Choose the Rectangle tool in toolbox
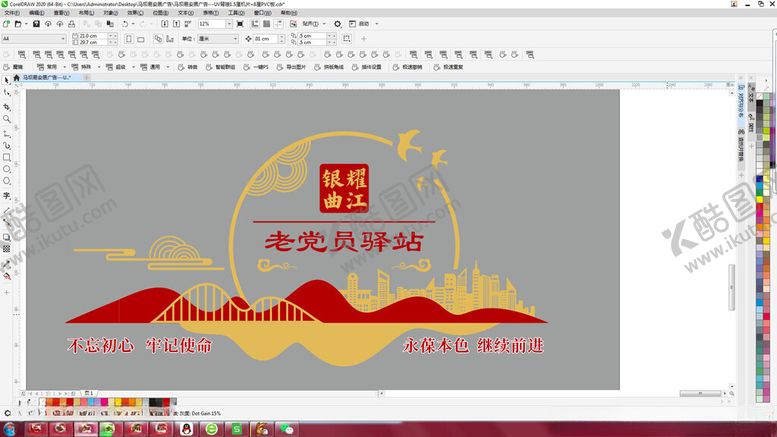This screenshot has width=777, height=437. [x=6, y=157]
